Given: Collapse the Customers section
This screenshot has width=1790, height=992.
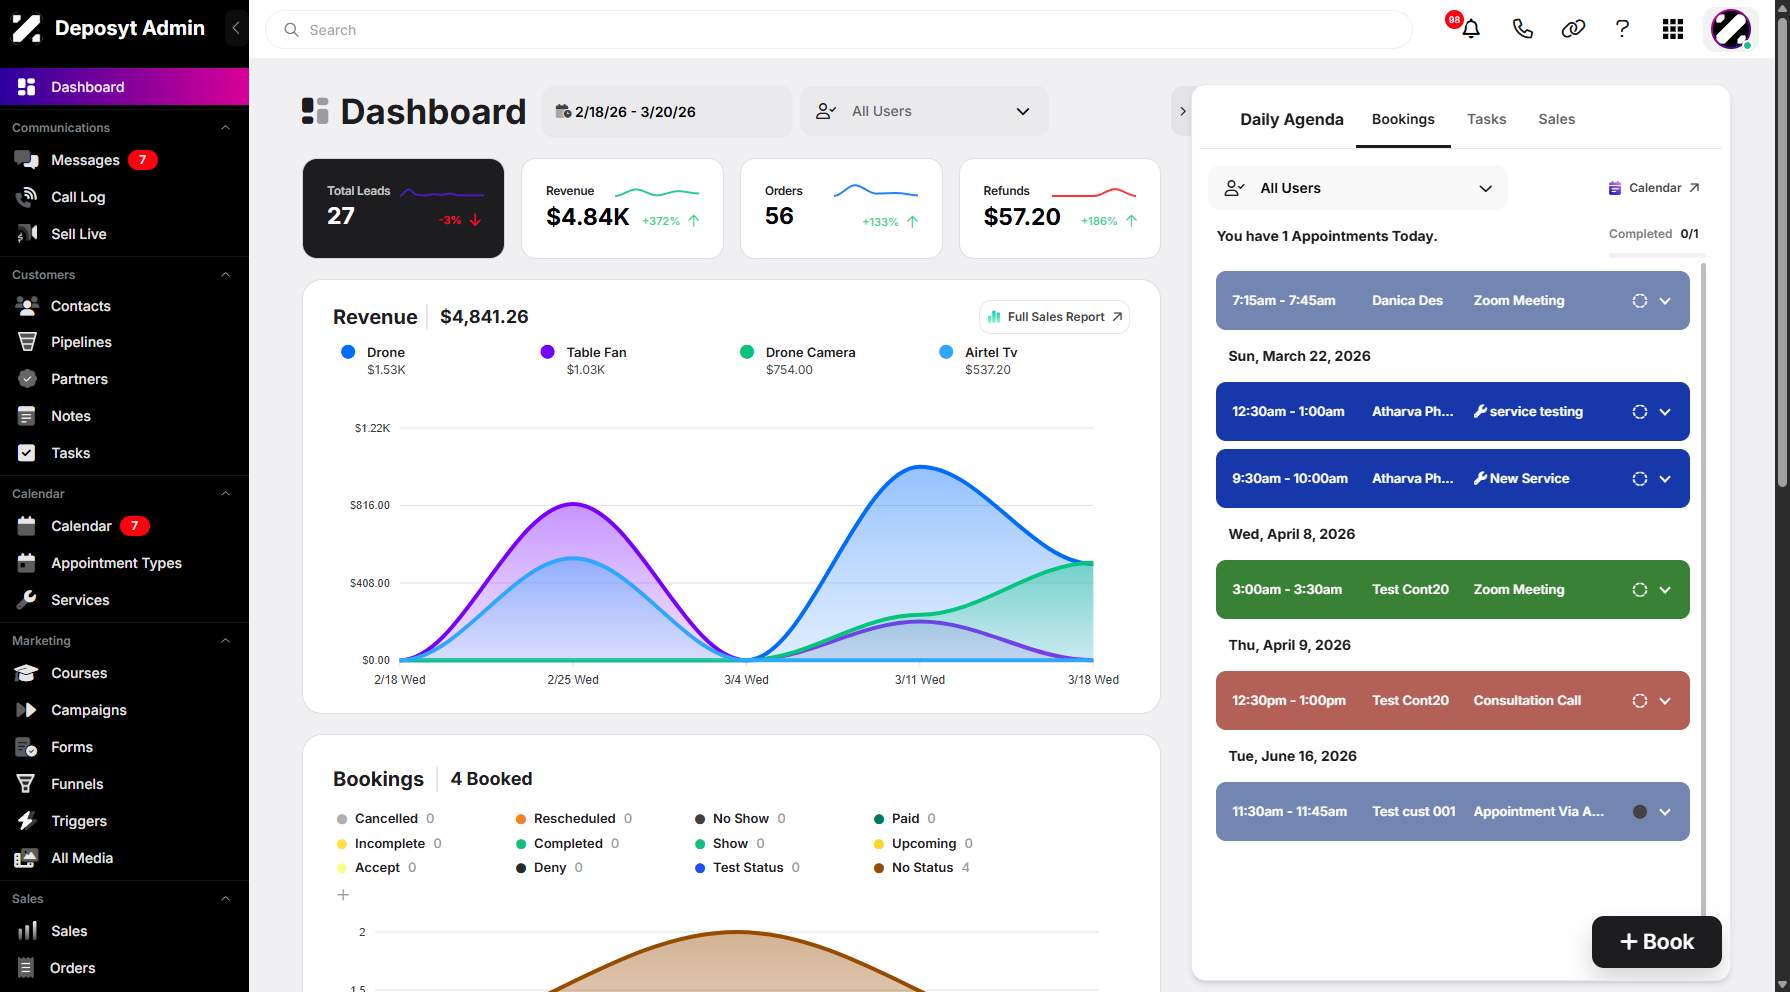Looking at the screenshot, I should tap(225, 275).
